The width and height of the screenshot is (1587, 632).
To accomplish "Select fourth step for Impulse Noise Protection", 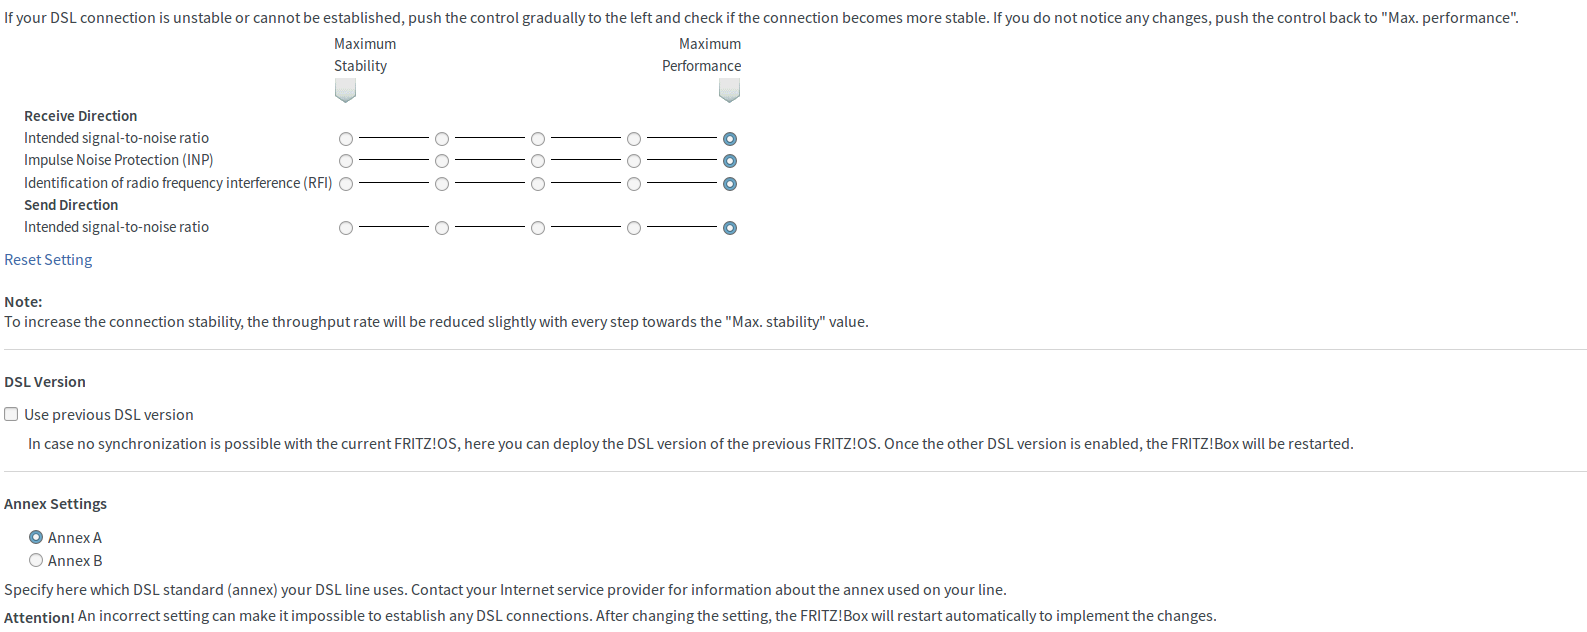I will [634, 161].
